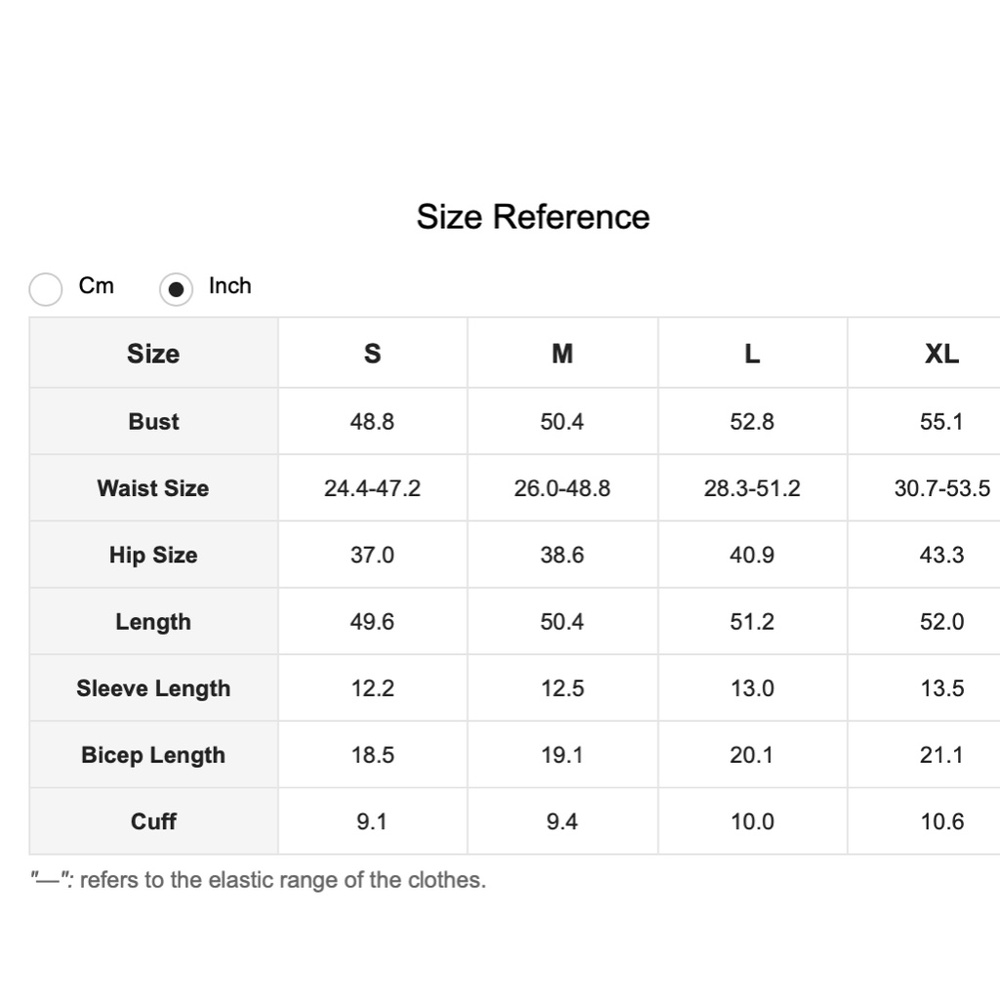Click the 24.4-47.2 waist value for S

(372, 488)
